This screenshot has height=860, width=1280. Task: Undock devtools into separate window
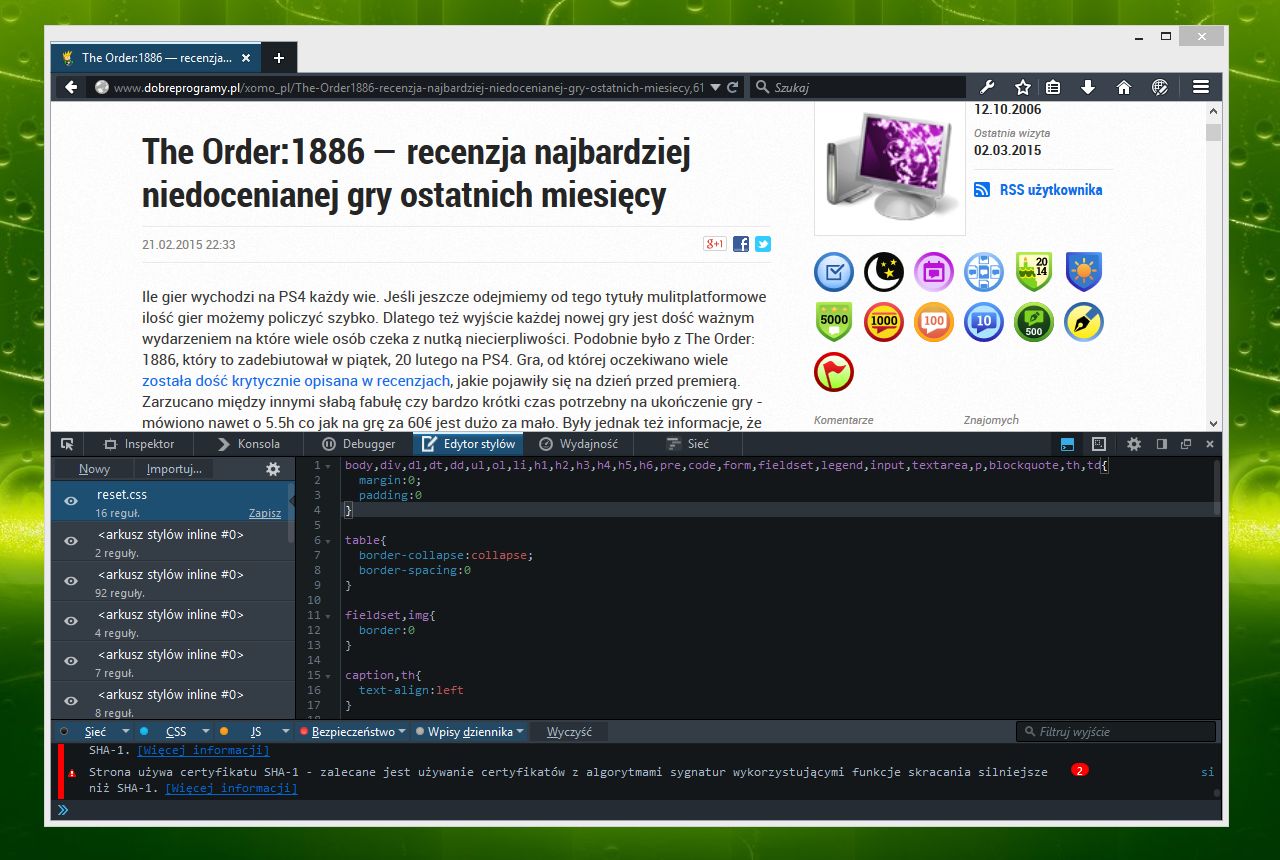pos(1186,444)
